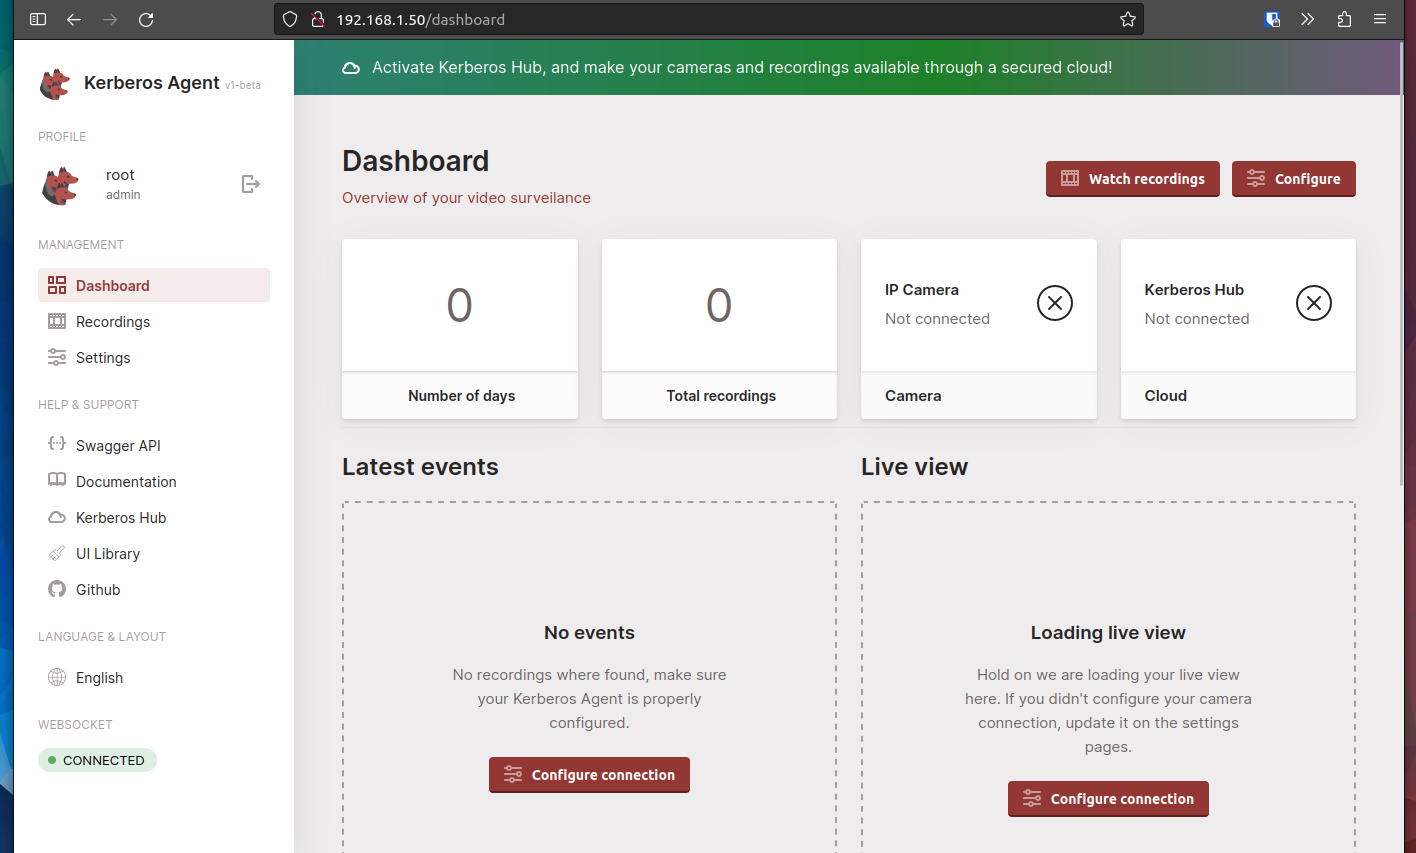This screenshot has height=853, width=1416.
Task: Click the Dashboard grid icon in sidebar
Action: tap(57, 285)
